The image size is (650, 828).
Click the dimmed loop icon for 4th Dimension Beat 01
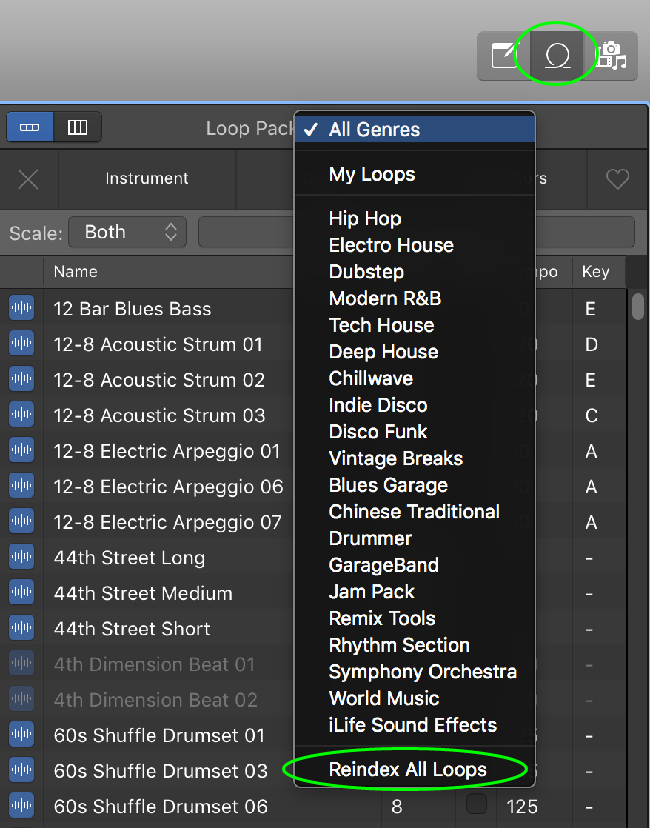21,664
